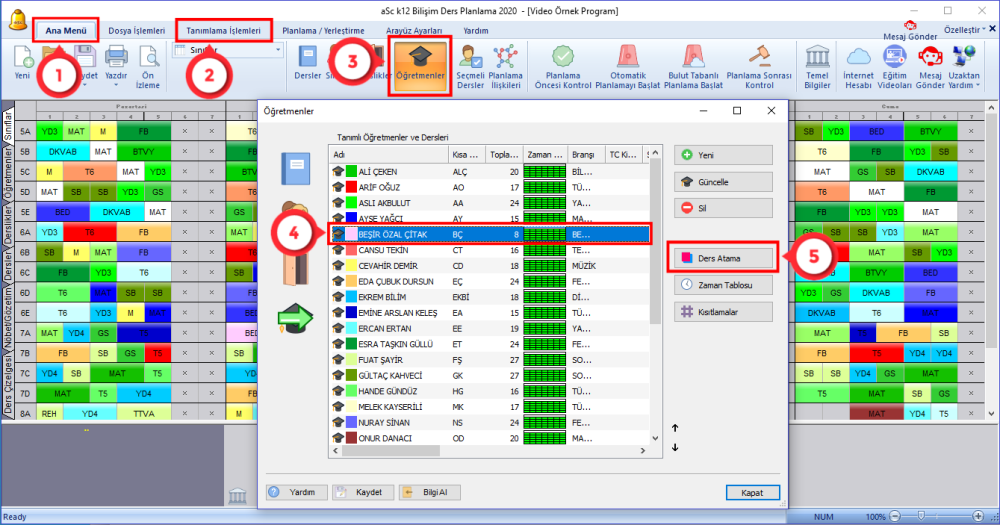Screen dimensions: 1000x525
Task: Click Kapat to close the dialog
Action: (753, 492)
